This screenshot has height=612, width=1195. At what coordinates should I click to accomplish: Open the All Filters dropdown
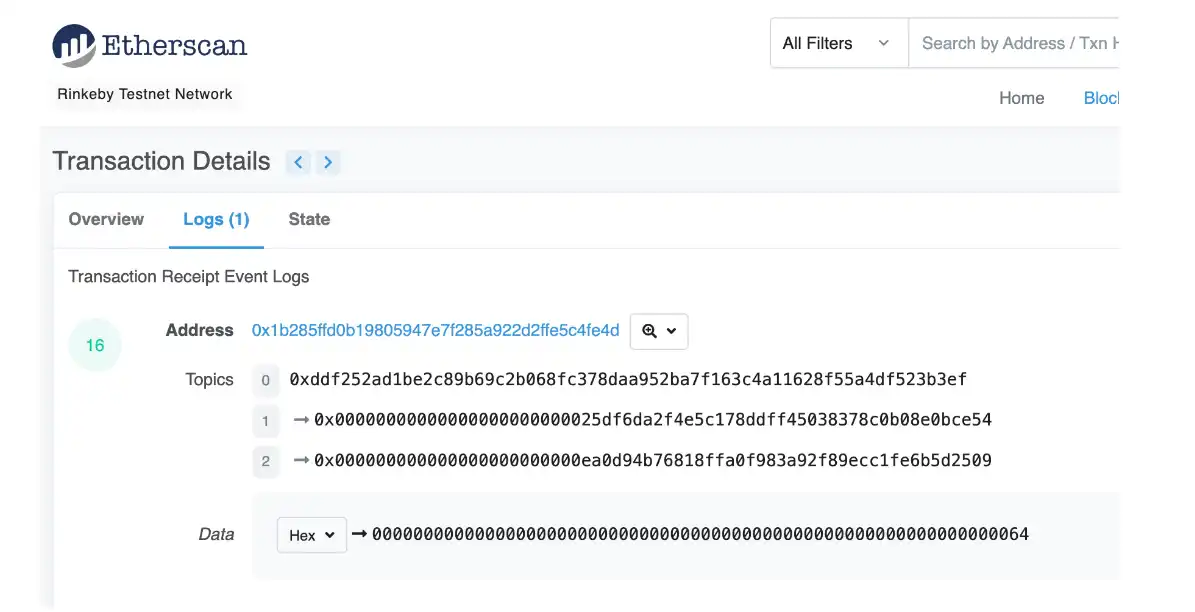tap(838, 44)
